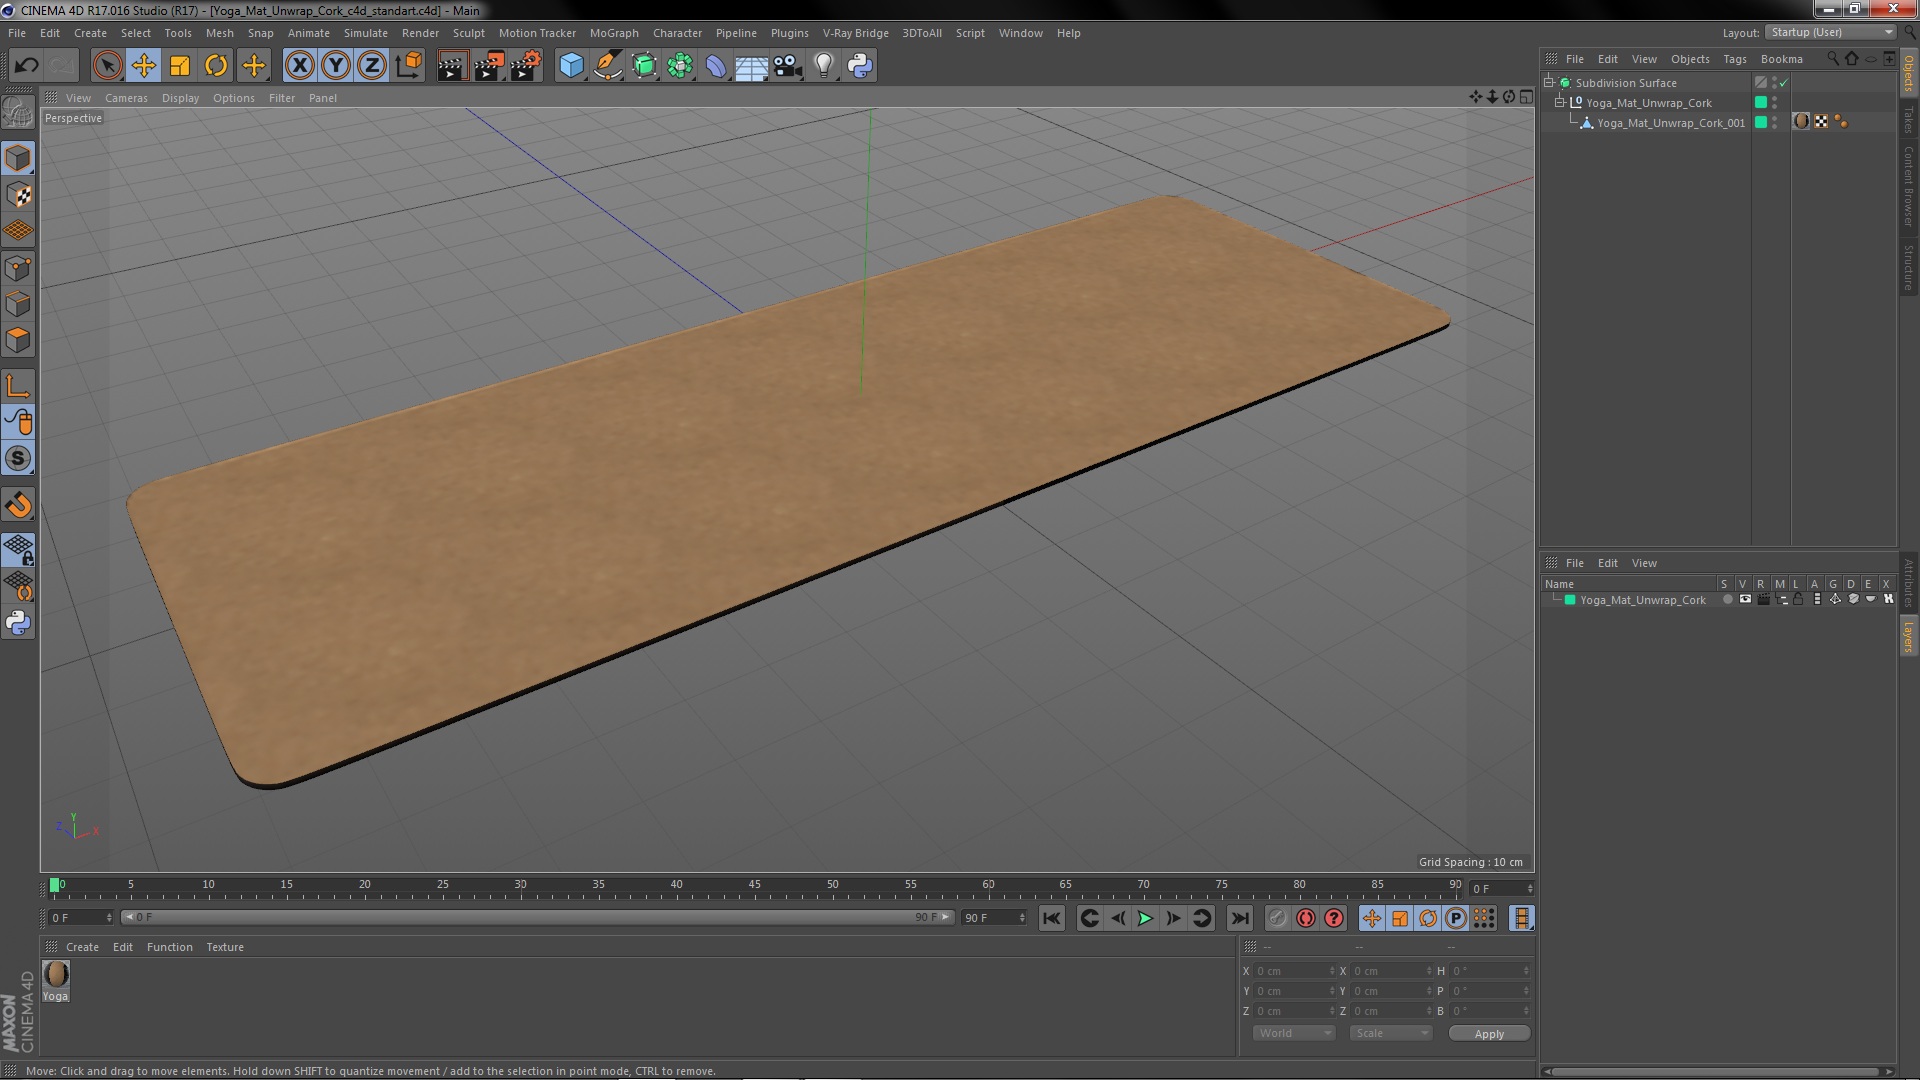Open the Objects tab on right edge
This screenshot has height=1080, width=1920.
tap(1908, 73)
